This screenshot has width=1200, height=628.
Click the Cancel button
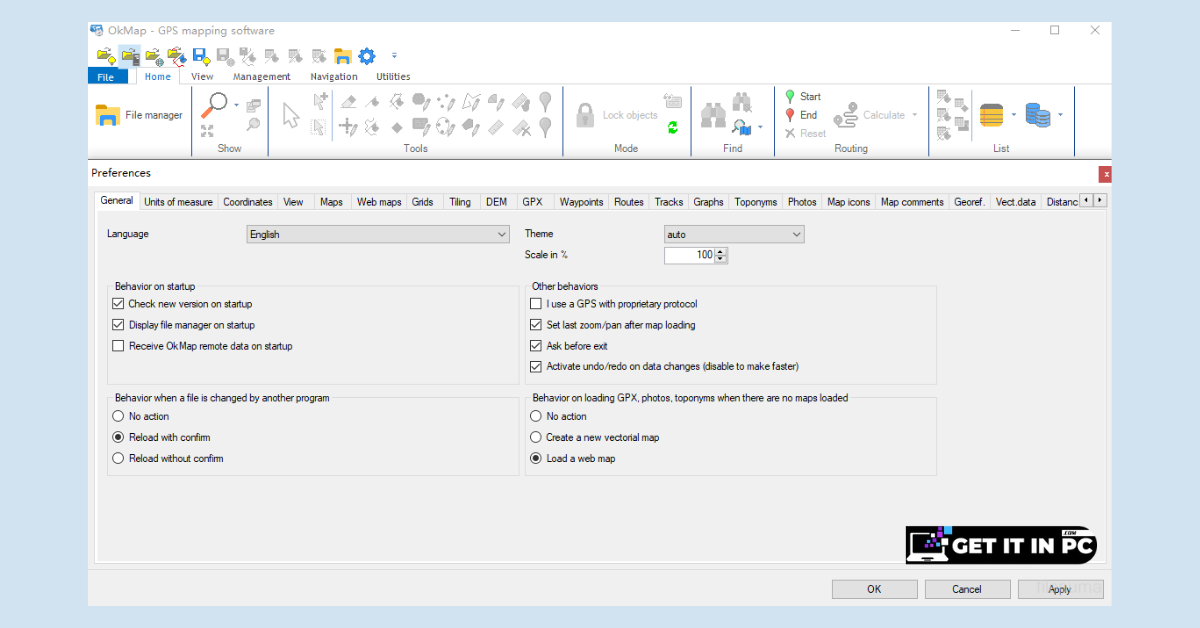coord(967,589)
